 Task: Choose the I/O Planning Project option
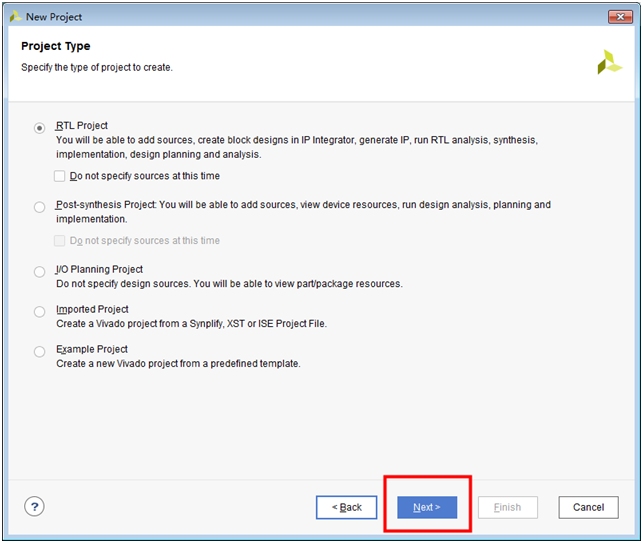[x=39, y=272]
